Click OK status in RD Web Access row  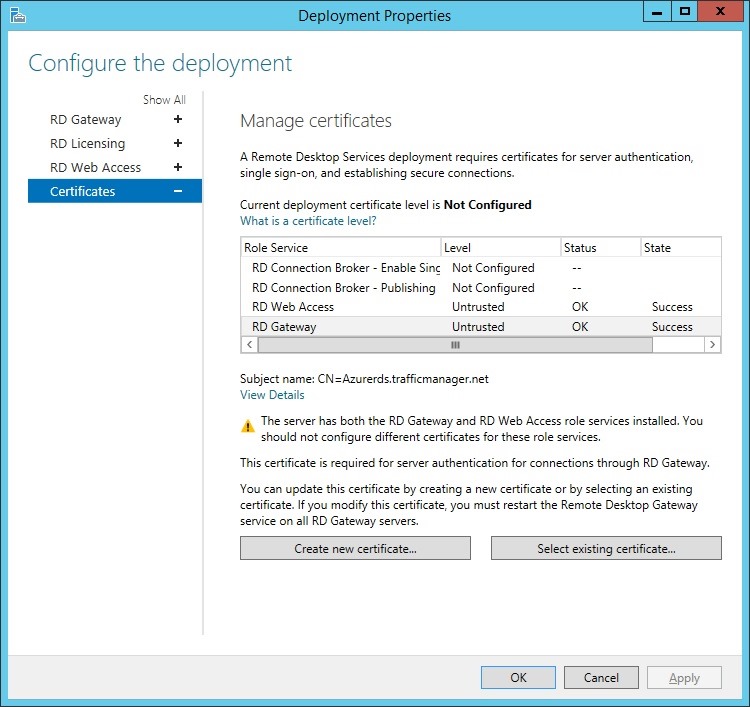pos(580,307)
